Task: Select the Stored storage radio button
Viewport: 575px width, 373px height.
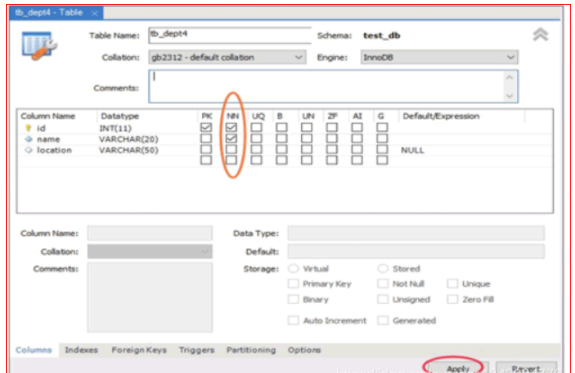Action: click(x=383, y=268)
